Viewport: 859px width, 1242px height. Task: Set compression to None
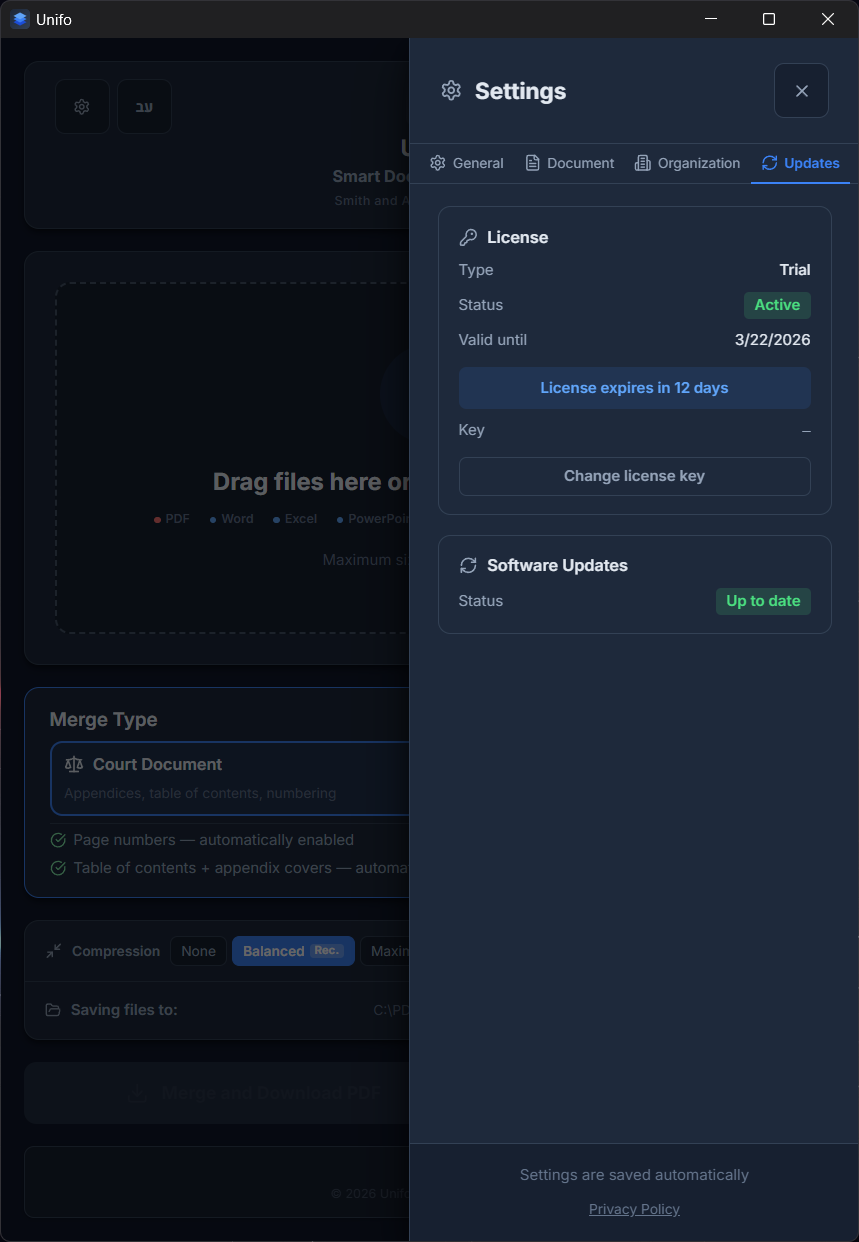click(198, 951)
